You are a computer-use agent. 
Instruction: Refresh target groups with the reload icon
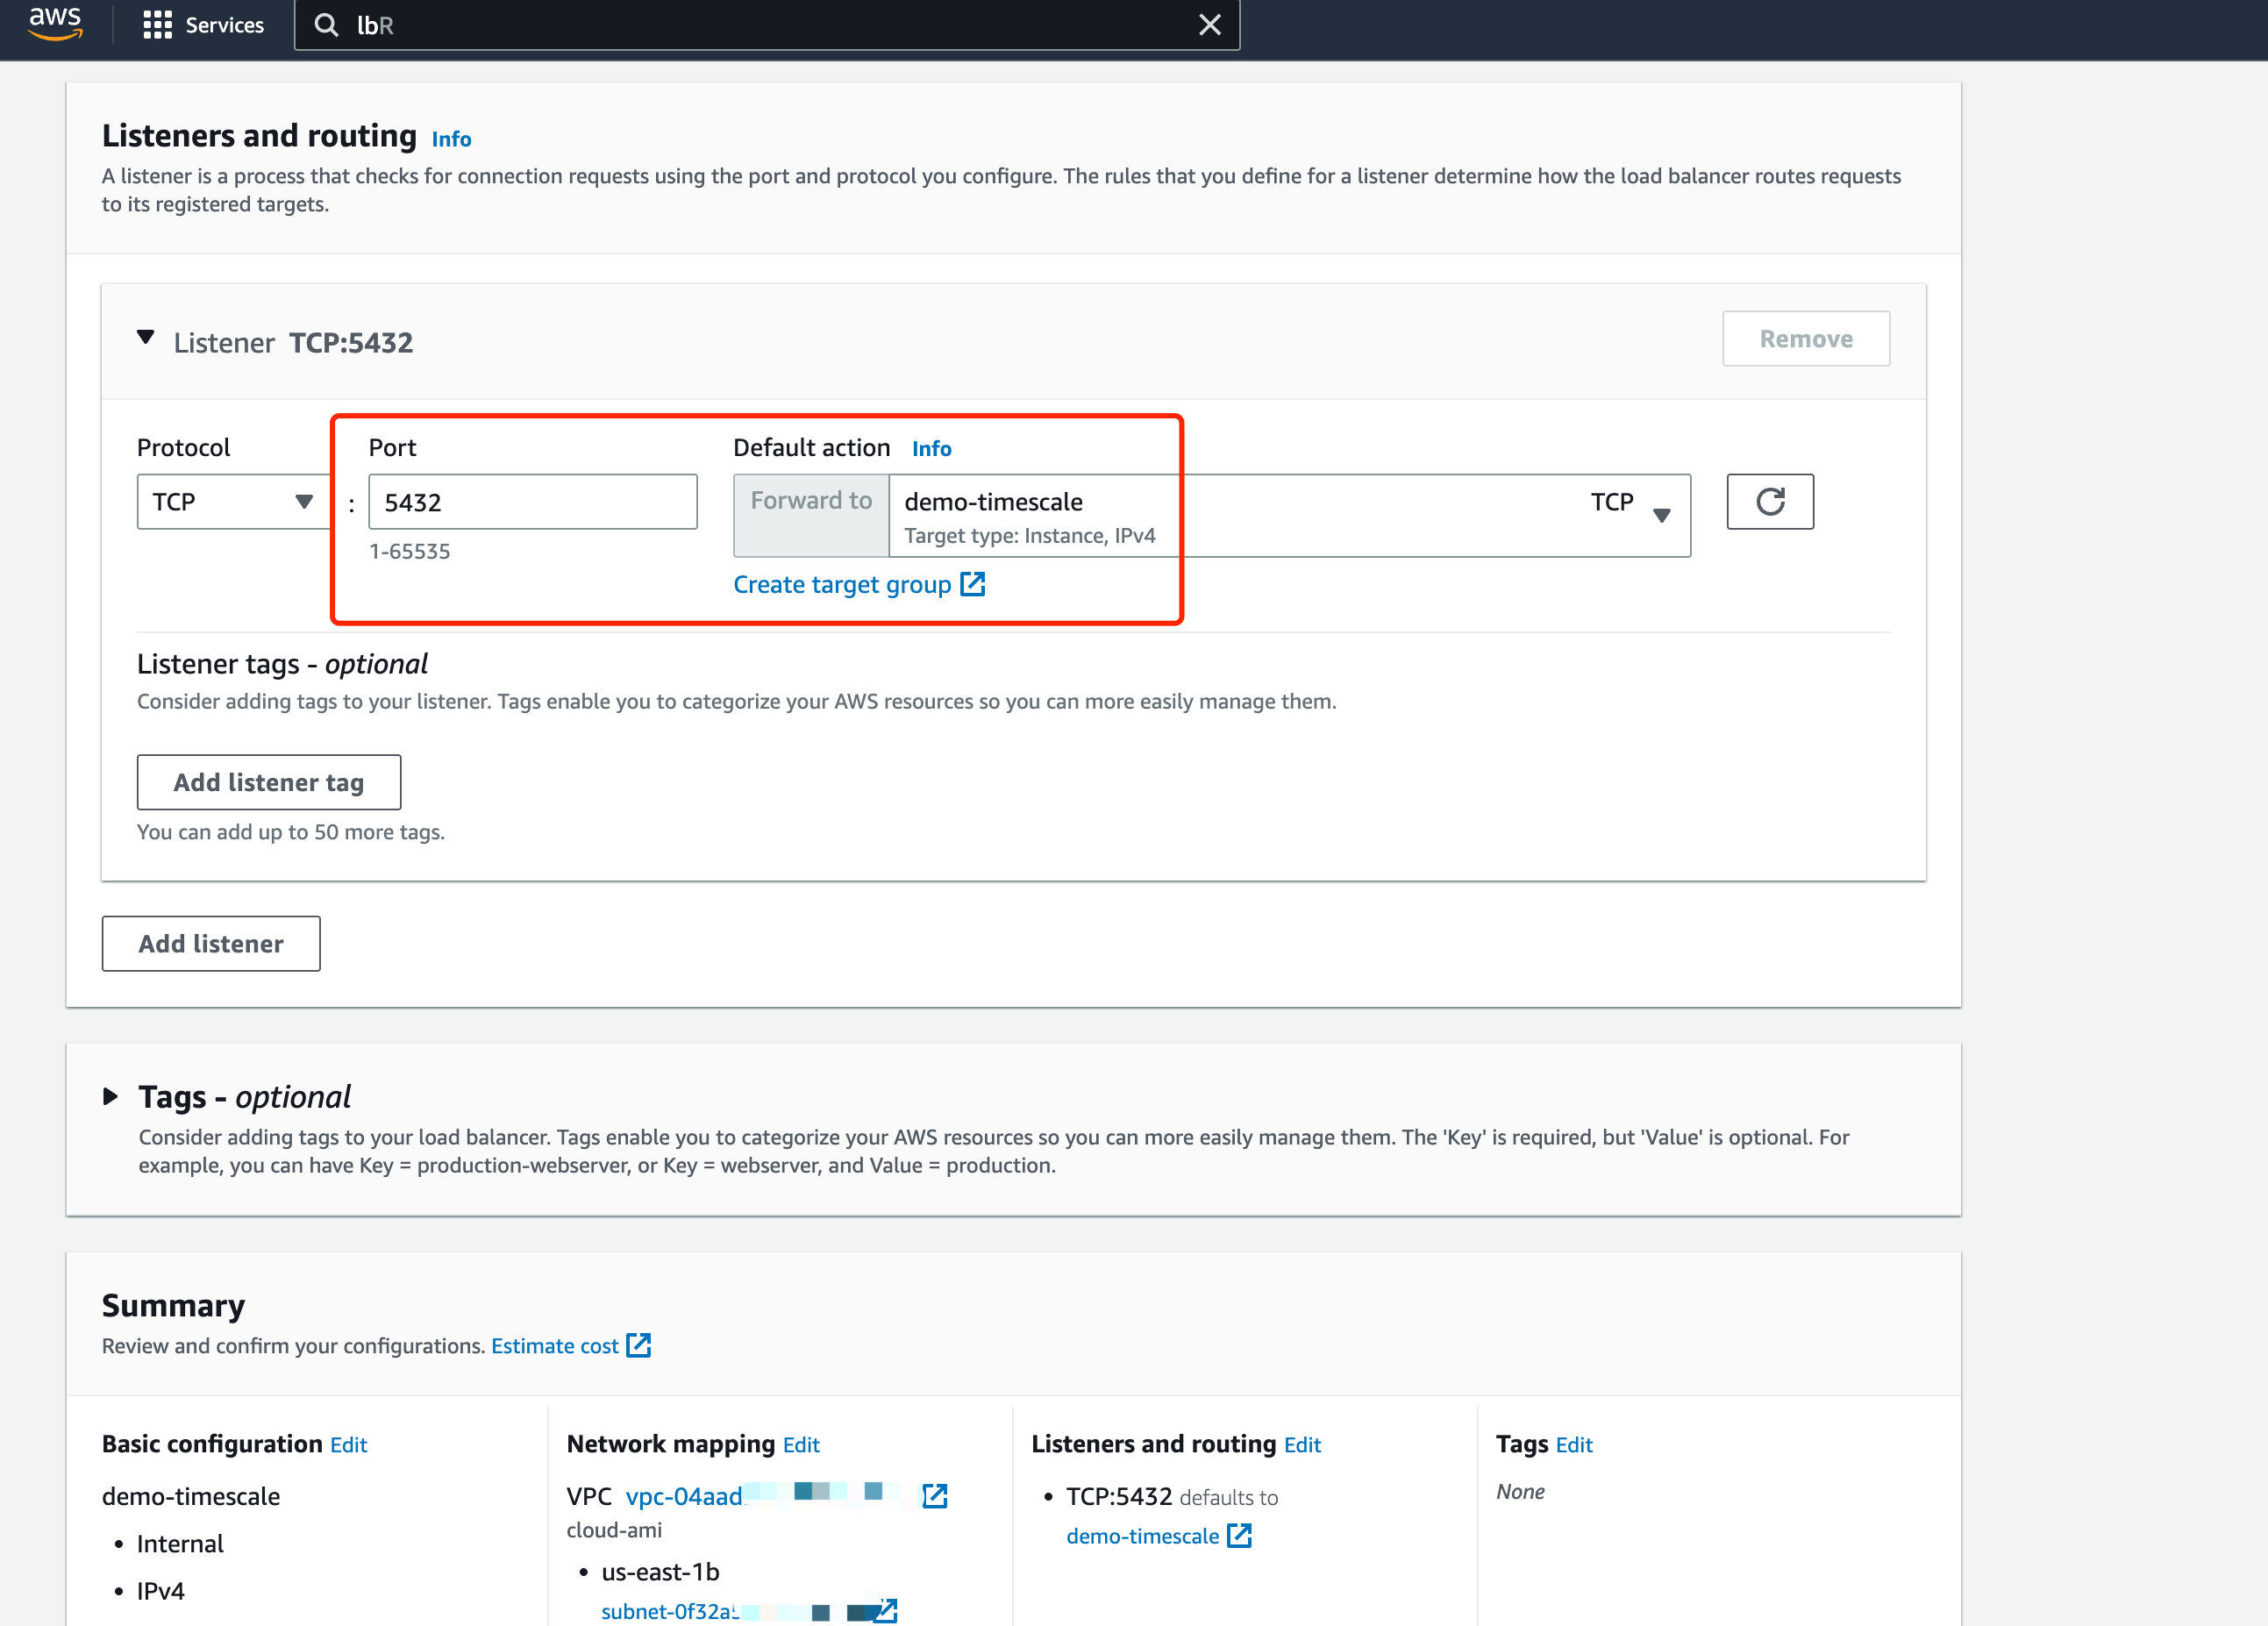tap(1769, 501)
